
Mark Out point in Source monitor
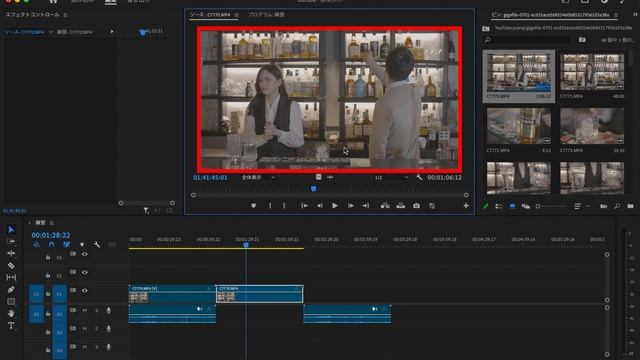coord(284,206)
